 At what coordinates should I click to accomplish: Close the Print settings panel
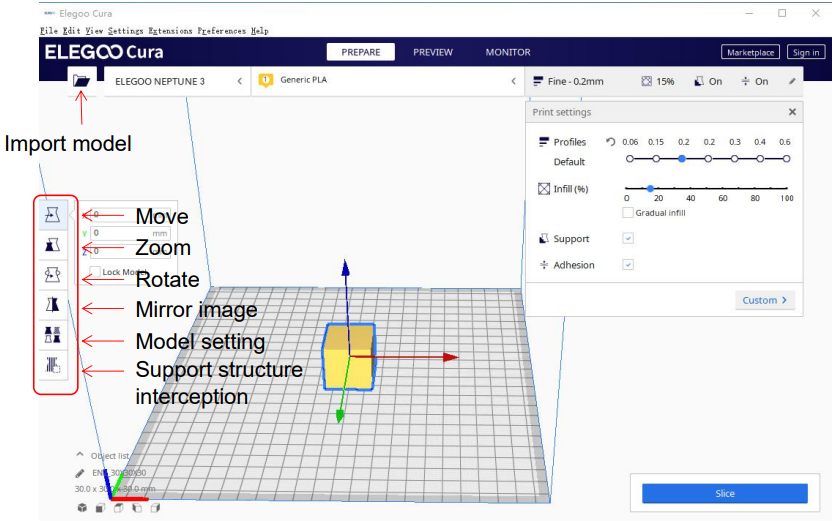point(792,112)
